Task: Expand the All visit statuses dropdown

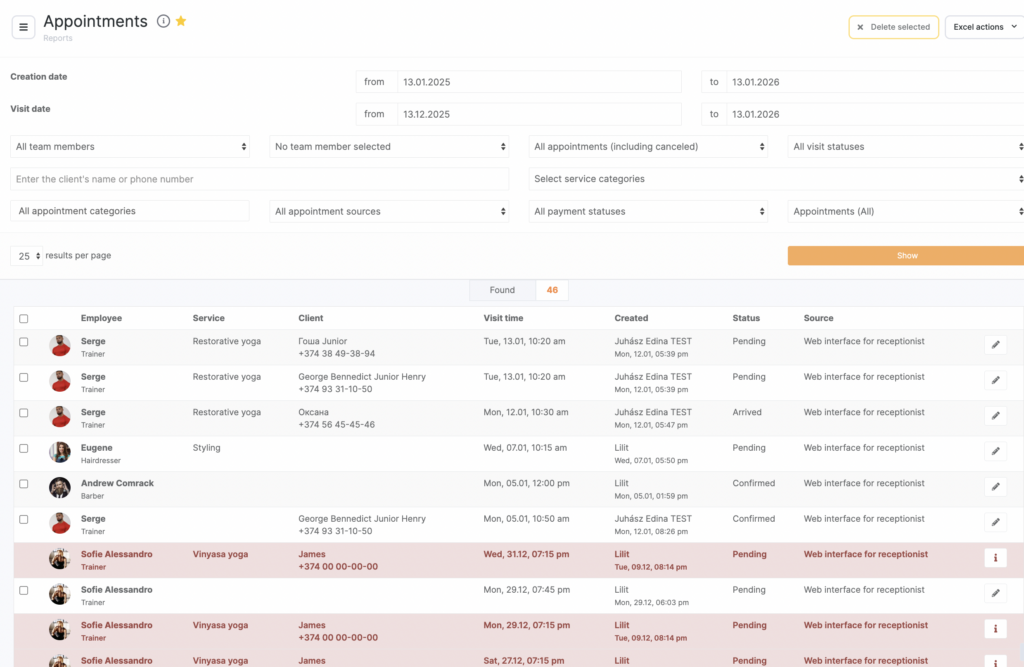Action: pos(906,147)
